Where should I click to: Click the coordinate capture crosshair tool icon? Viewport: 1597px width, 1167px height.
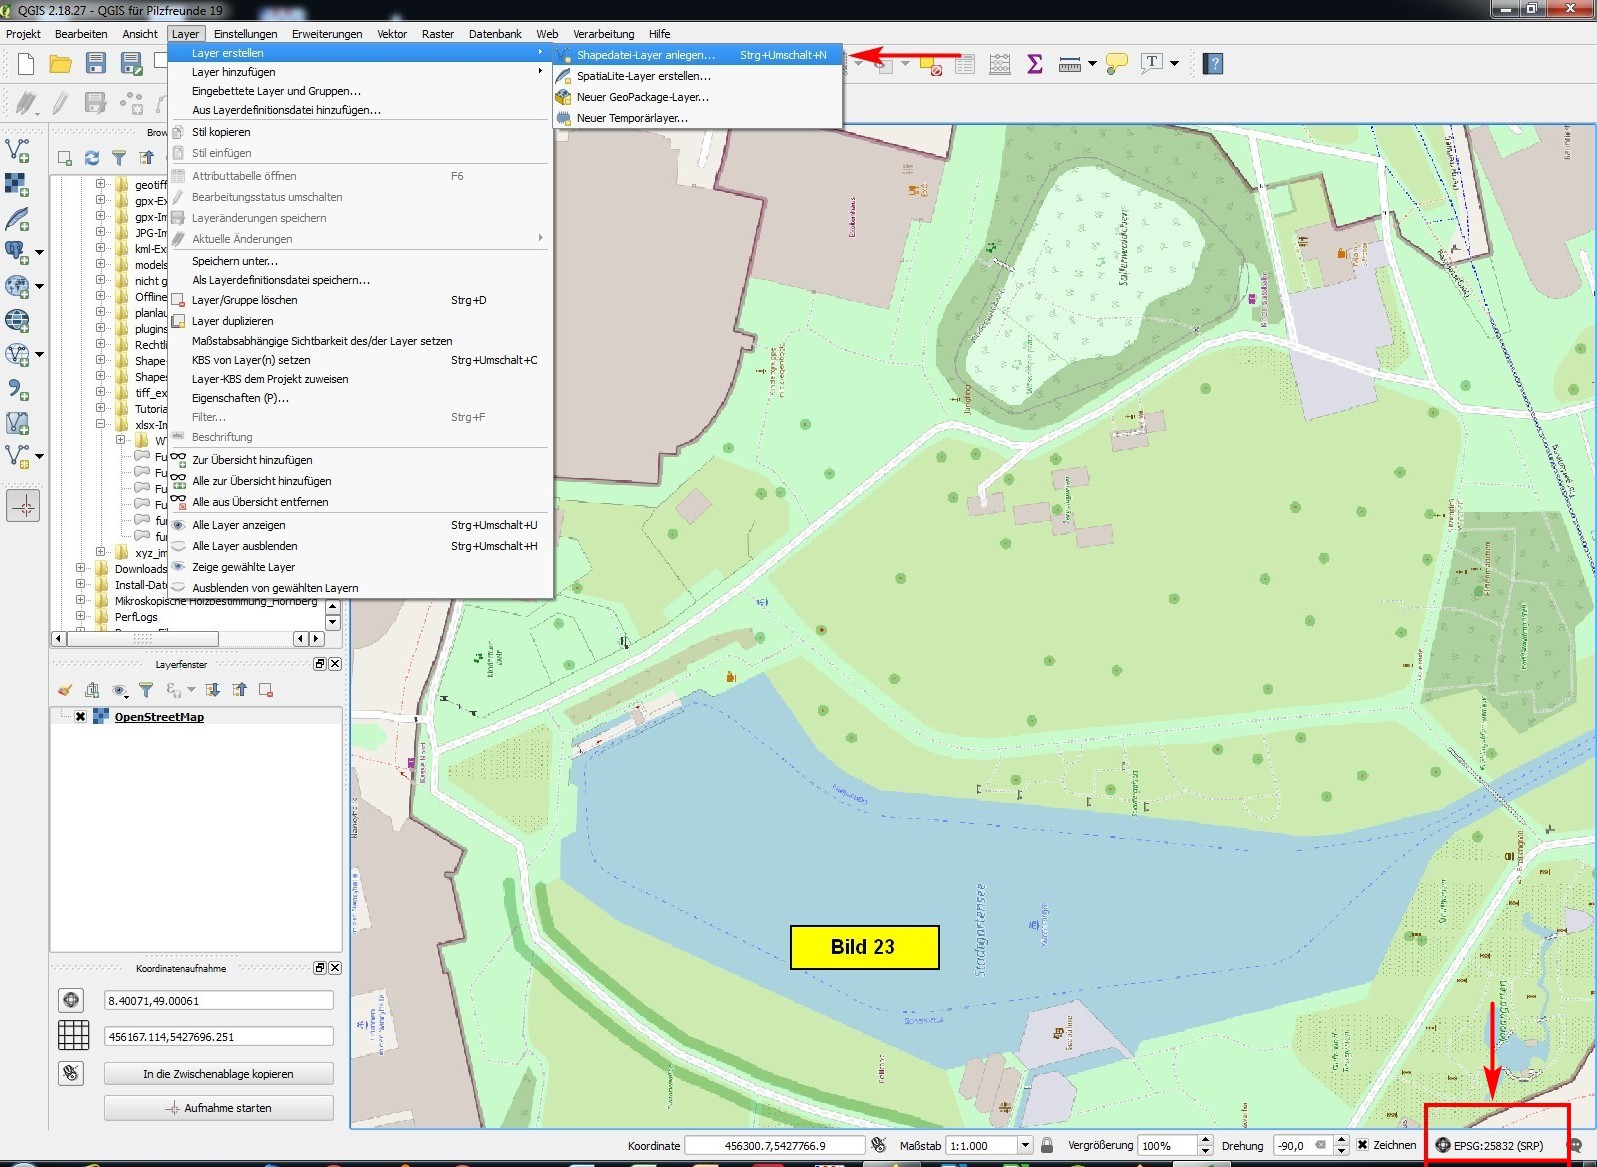(23, 506)
